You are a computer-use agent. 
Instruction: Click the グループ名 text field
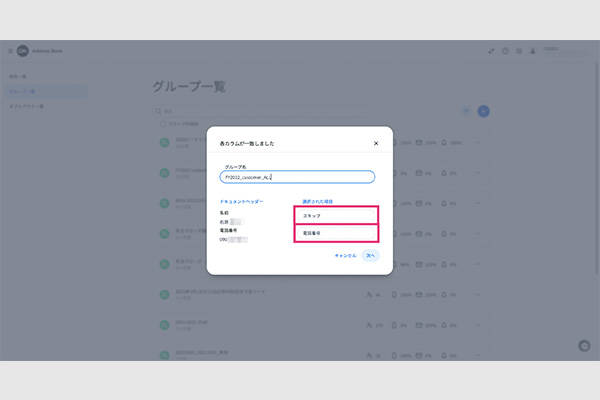tap(297, 176)
